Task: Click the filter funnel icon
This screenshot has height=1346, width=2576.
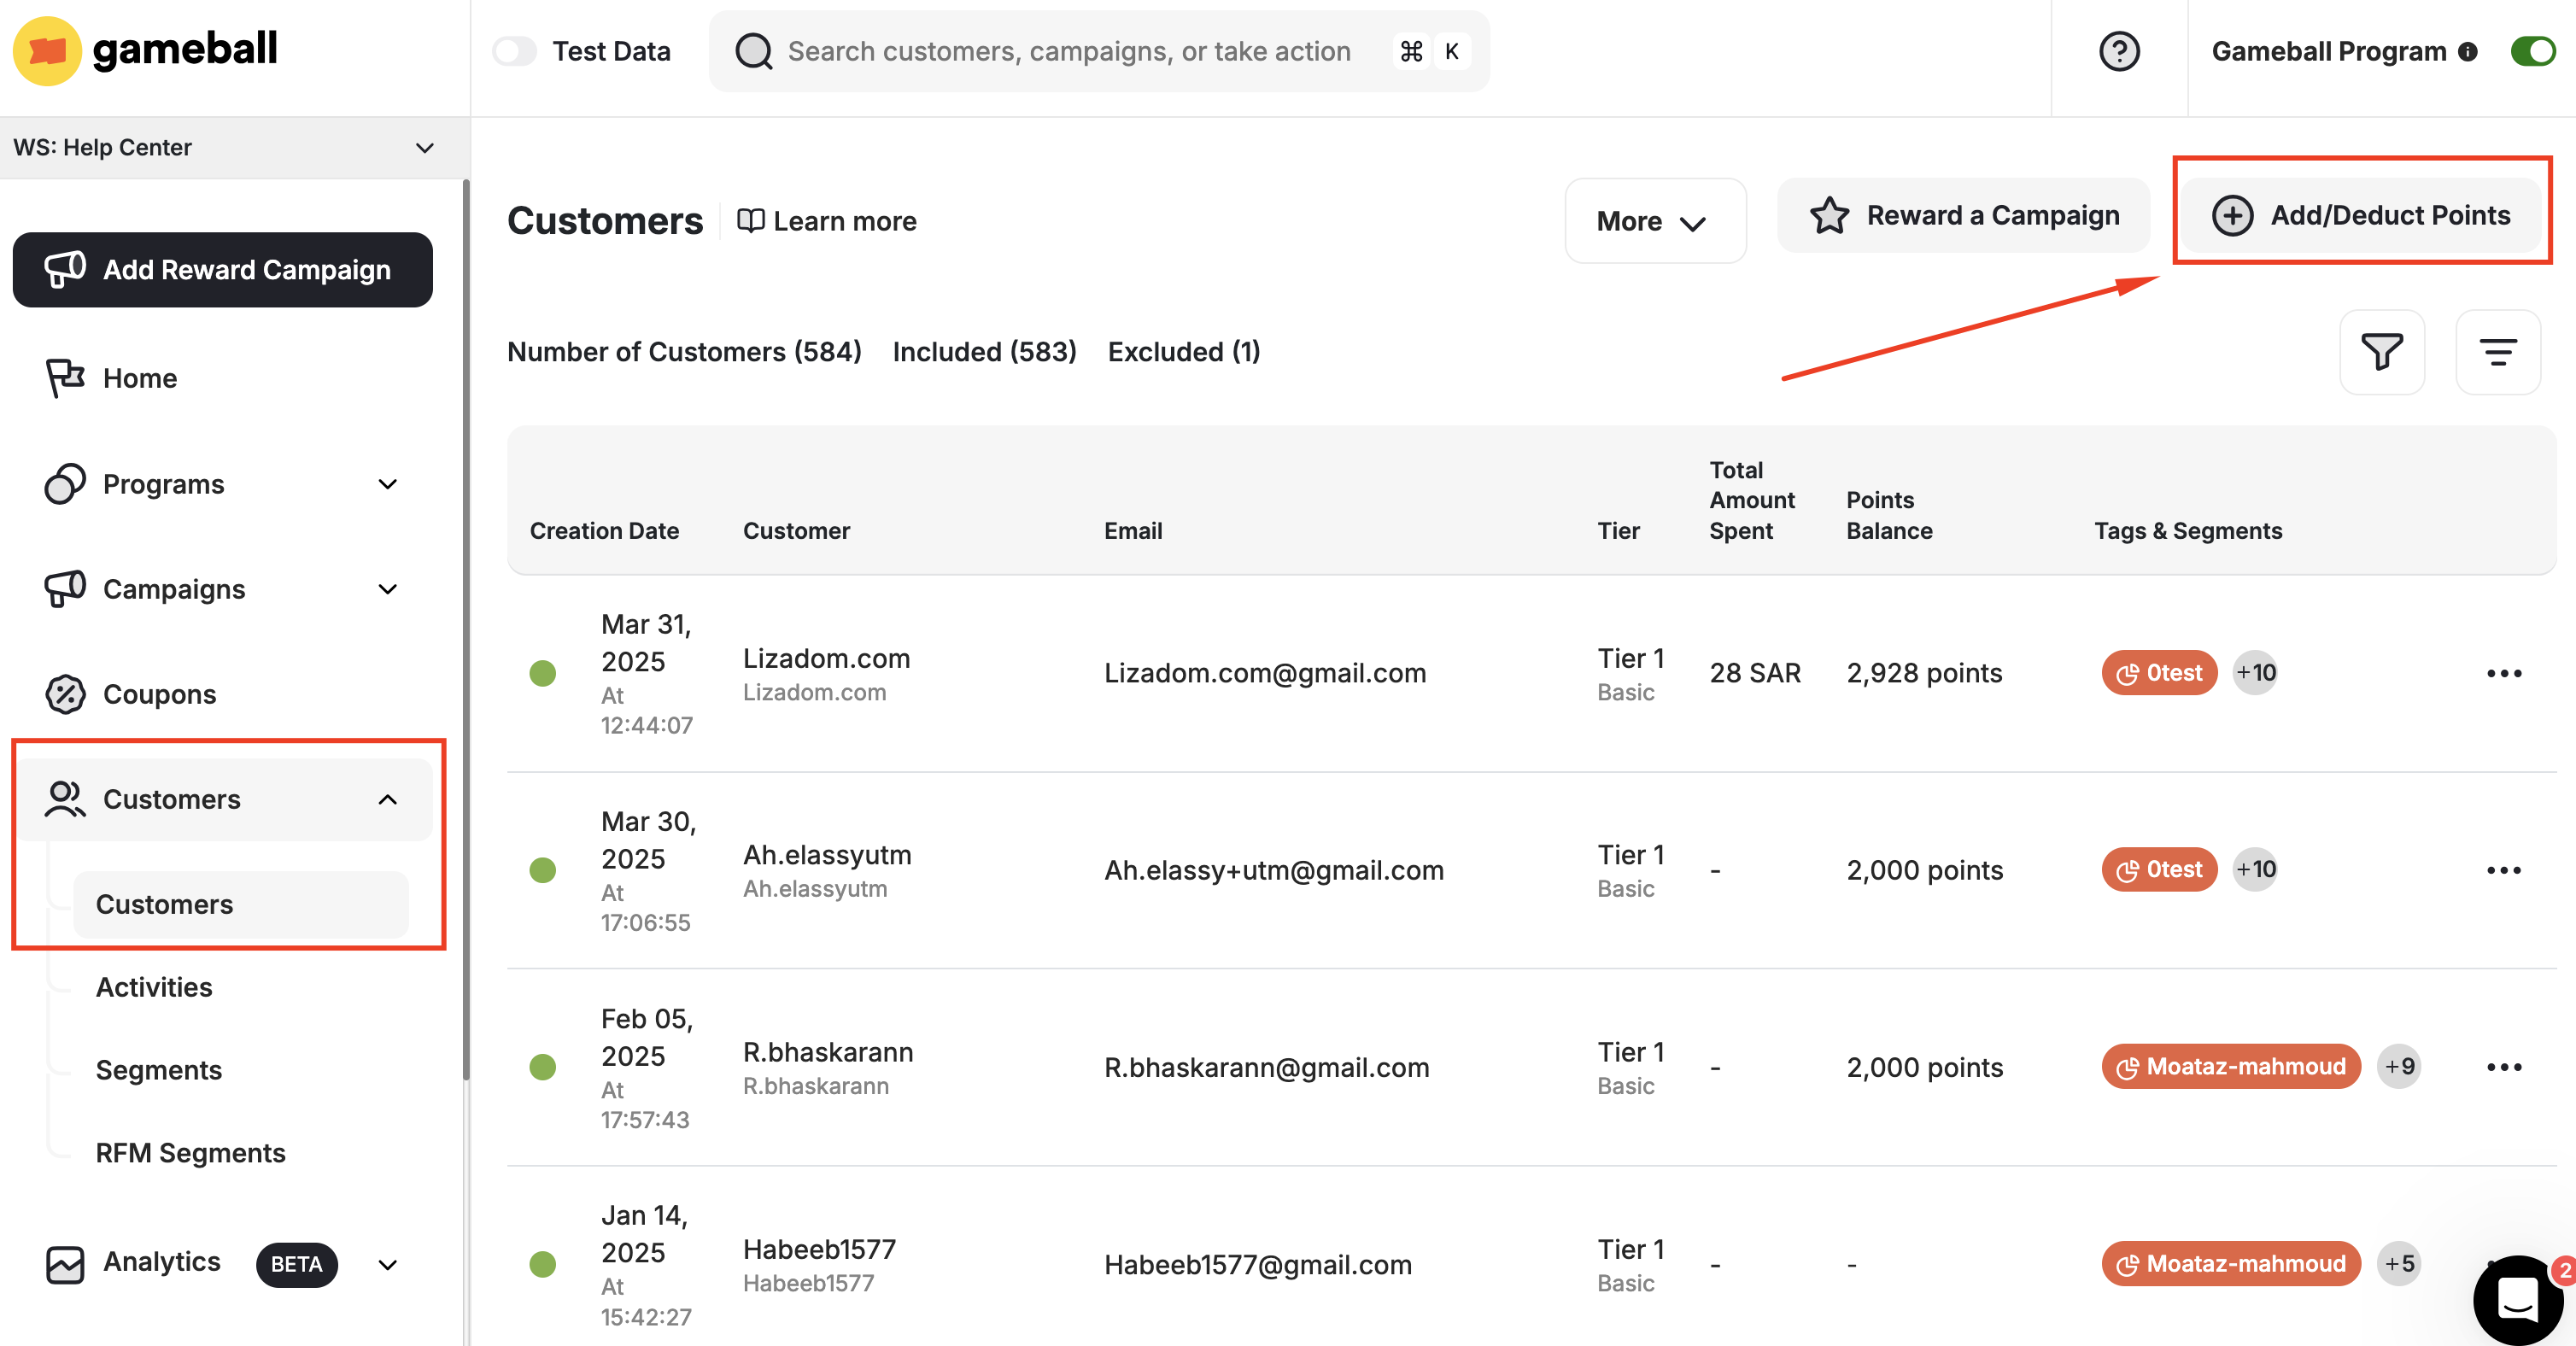Action: pos(2381,352)
